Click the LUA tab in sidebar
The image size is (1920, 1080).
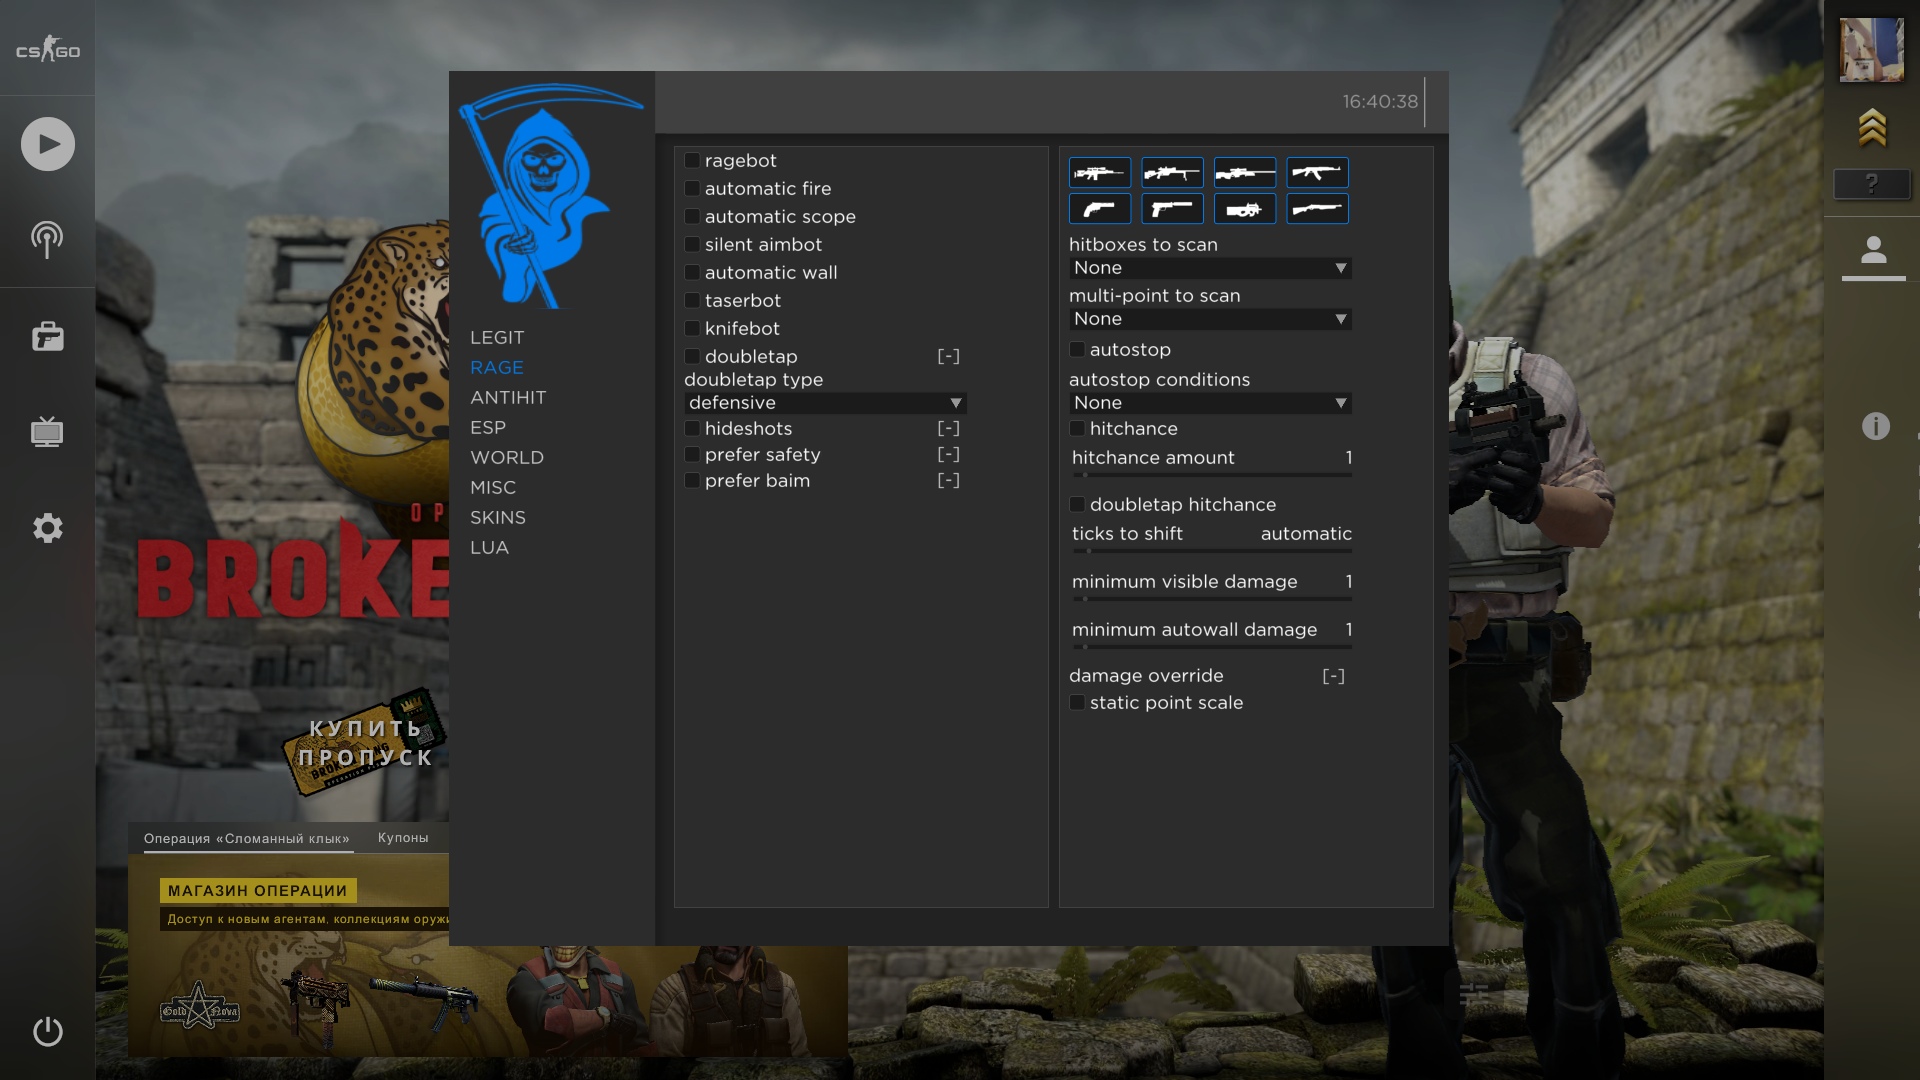click(x=489, y=547)
